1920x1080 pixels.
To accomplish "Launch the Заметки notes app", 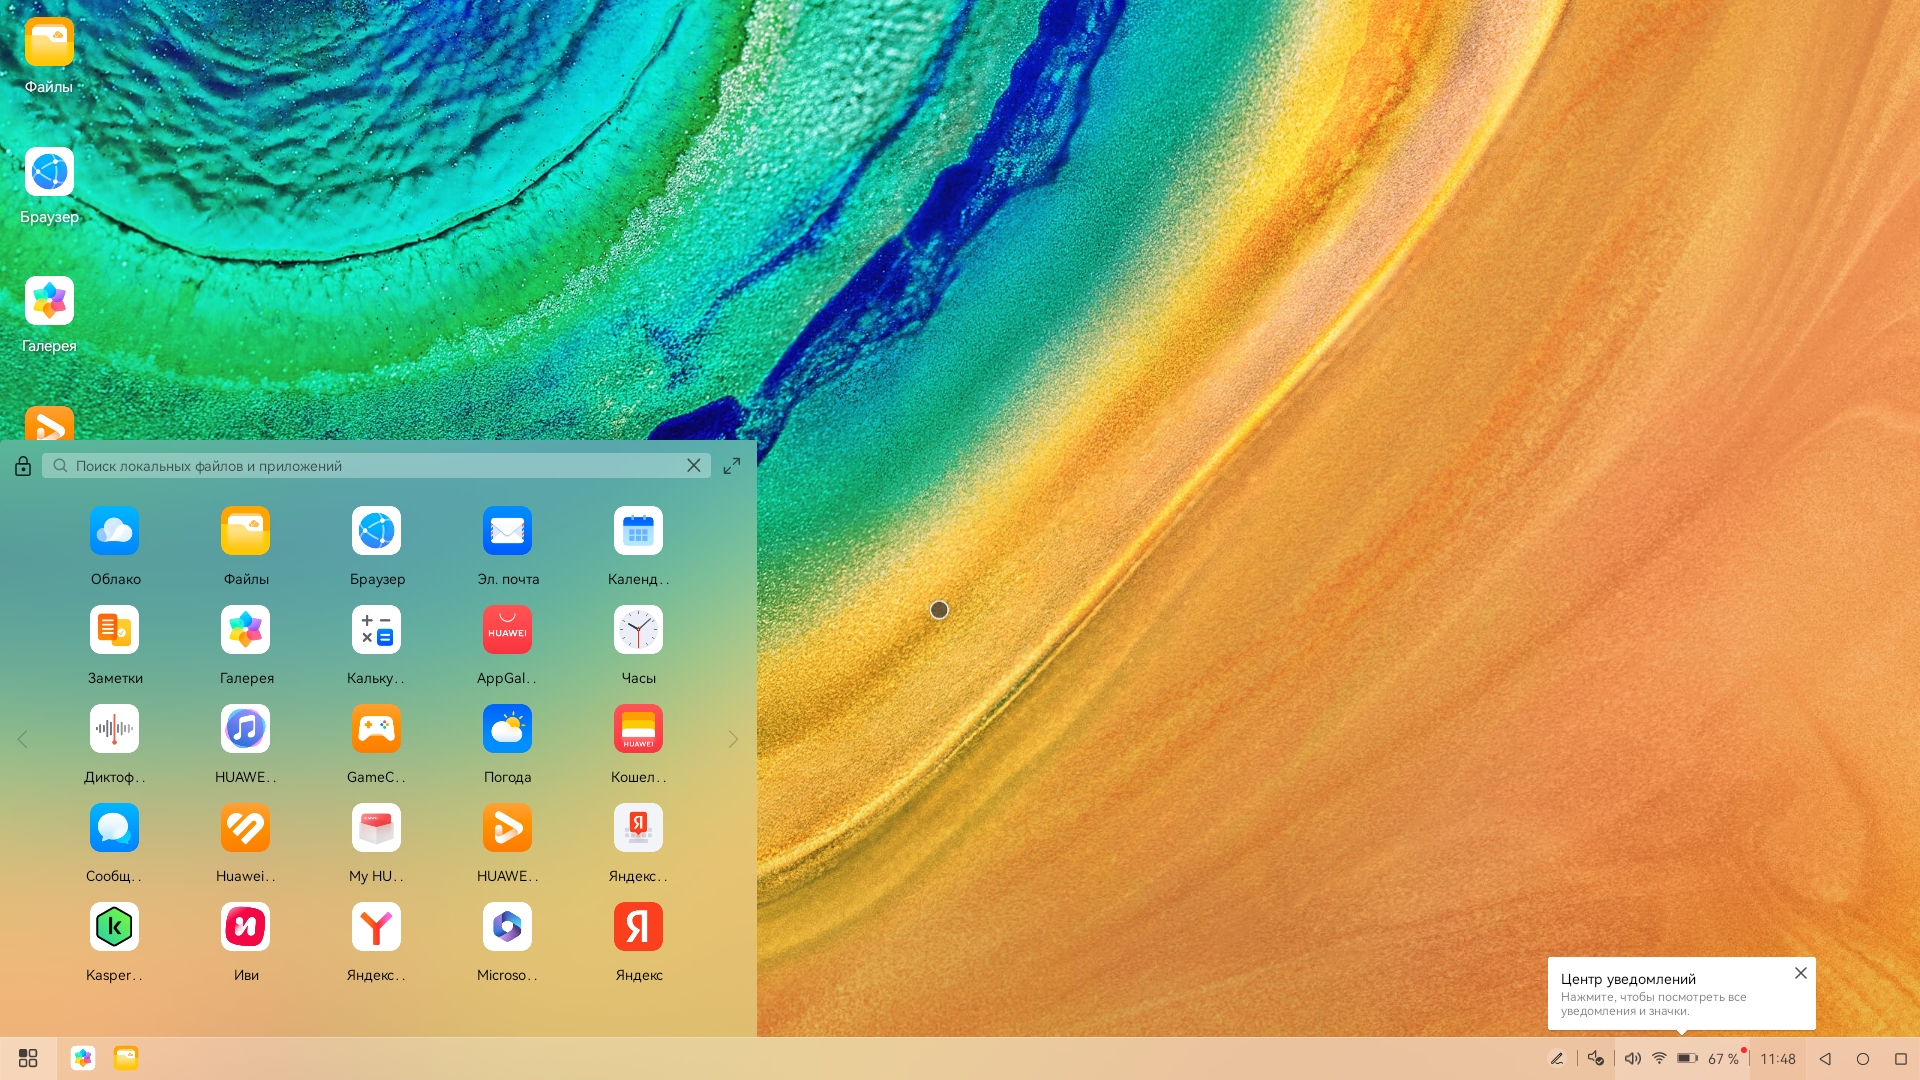I will [x=114, y=630].
